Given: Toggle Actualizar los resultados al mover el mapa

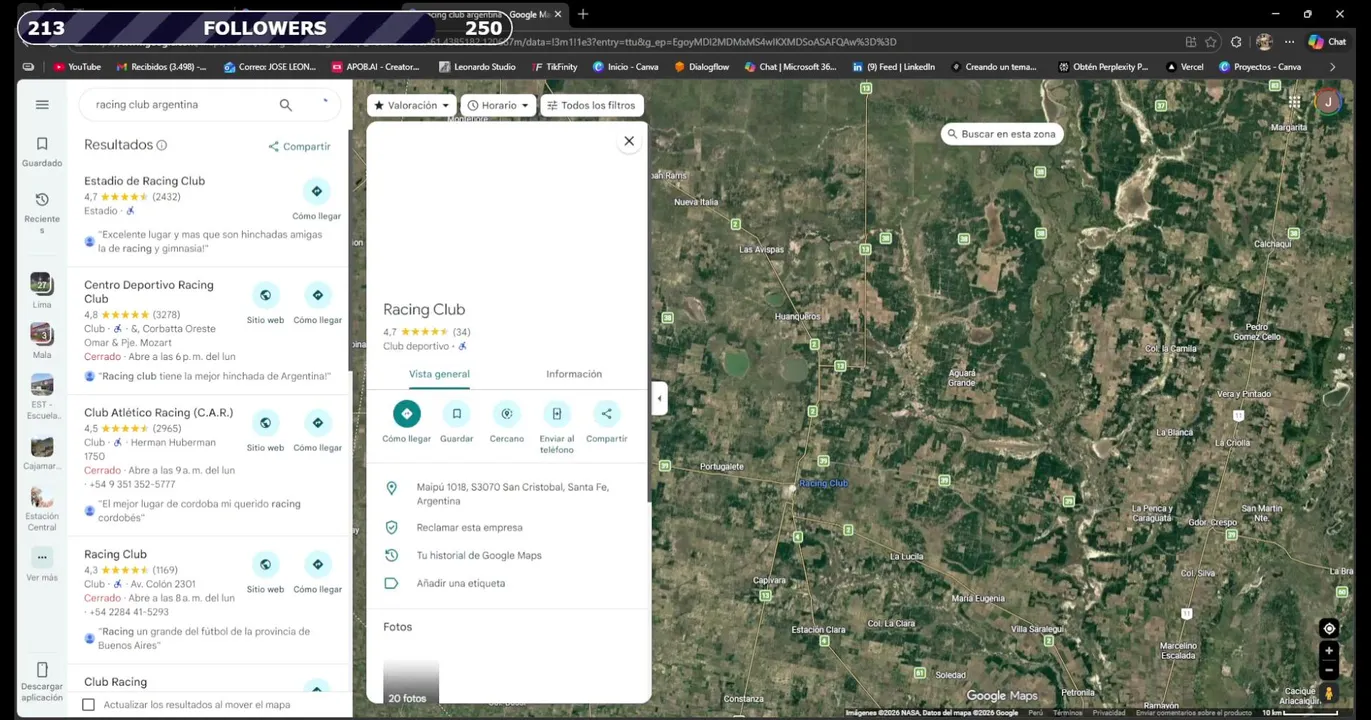Looking at the screenshot, I should [x=89, y=705].
